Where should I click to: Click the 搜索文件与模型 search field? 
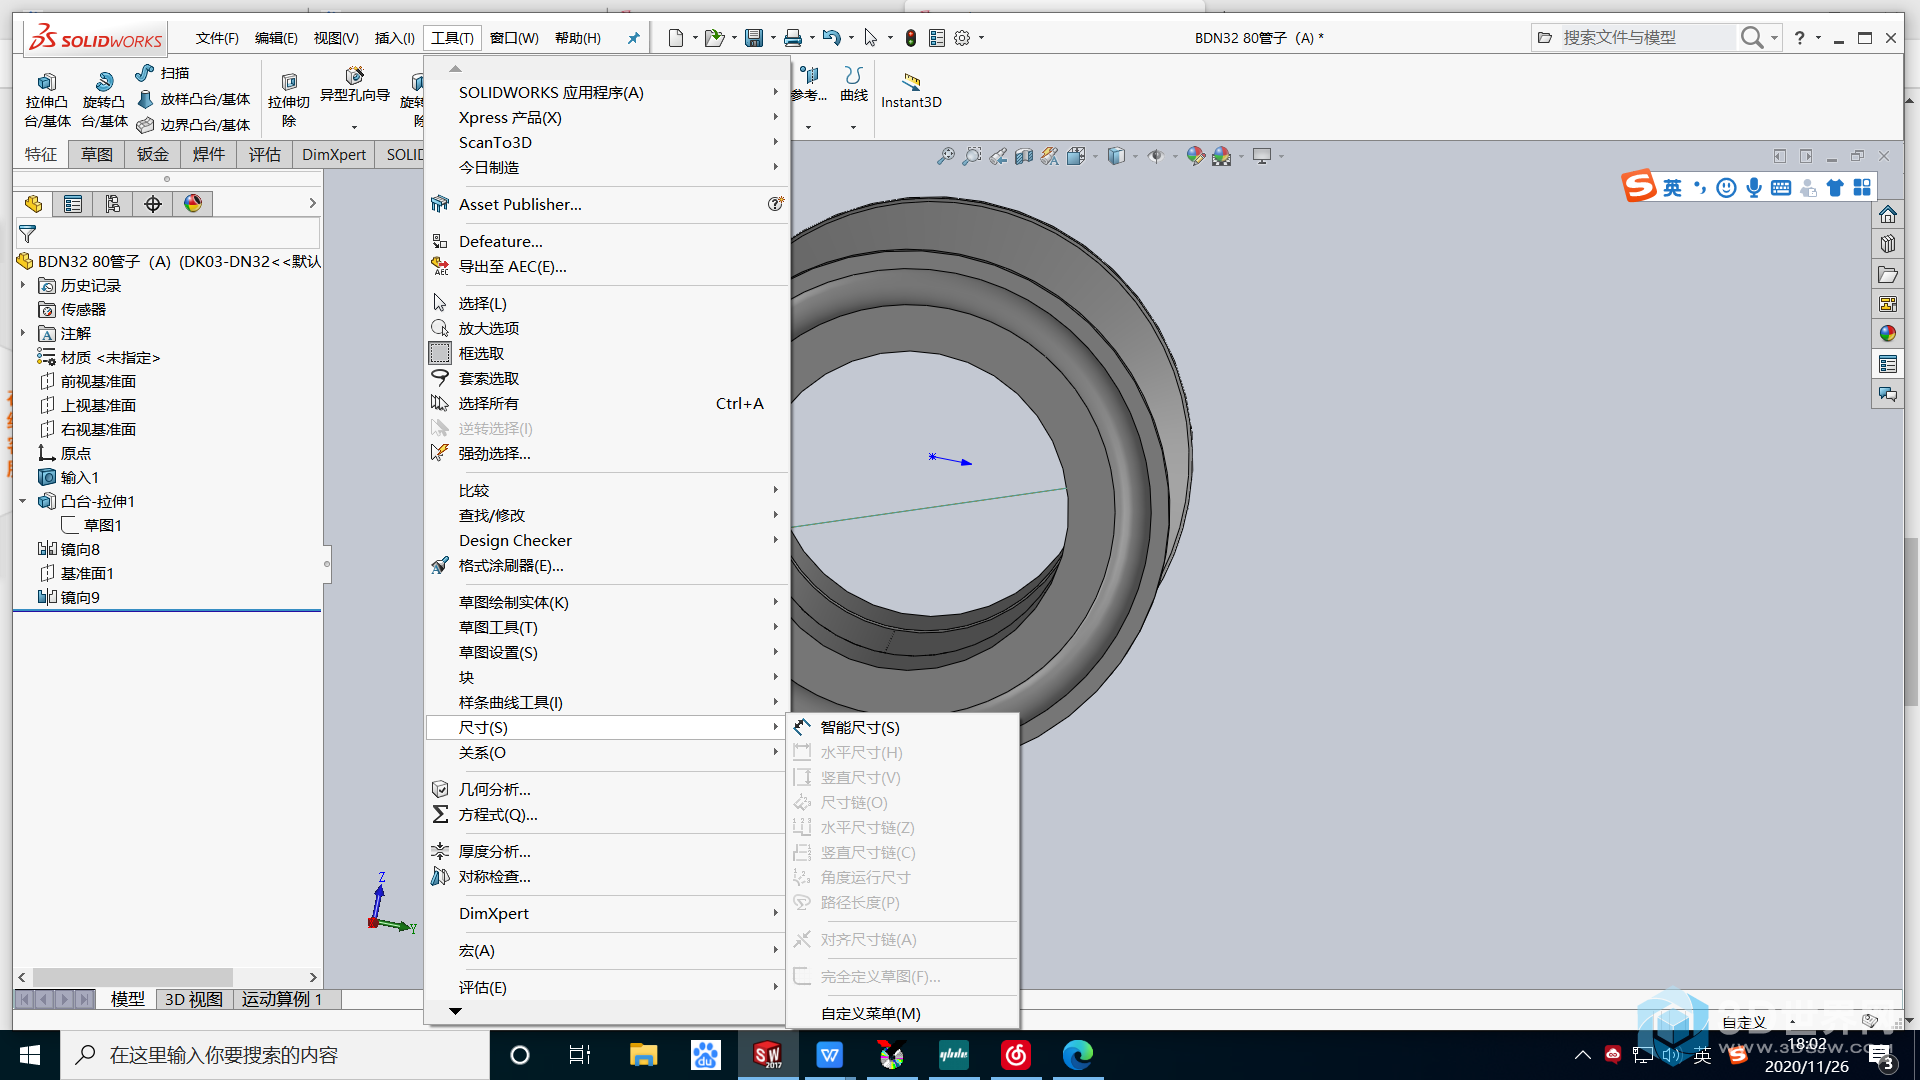click(x=1648, y=38)
